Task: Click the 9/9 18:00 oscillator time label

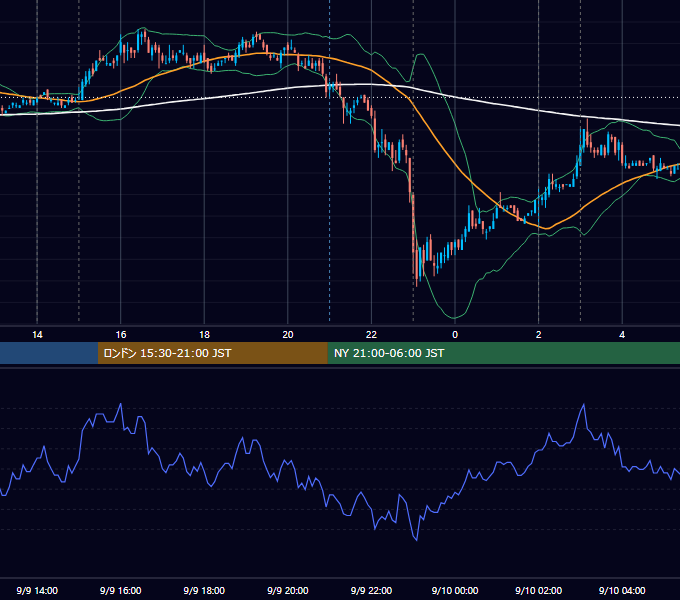Action: (x=204, y=590)
